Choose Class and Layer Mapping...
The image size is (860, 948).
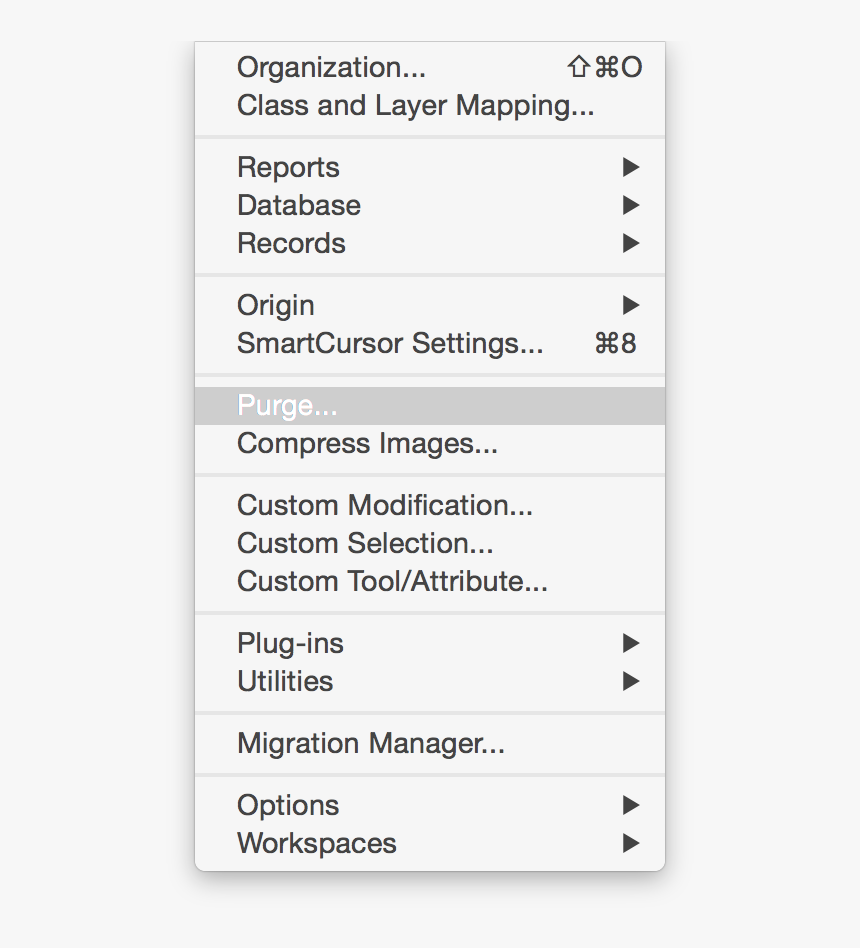(x=415, y=106)
